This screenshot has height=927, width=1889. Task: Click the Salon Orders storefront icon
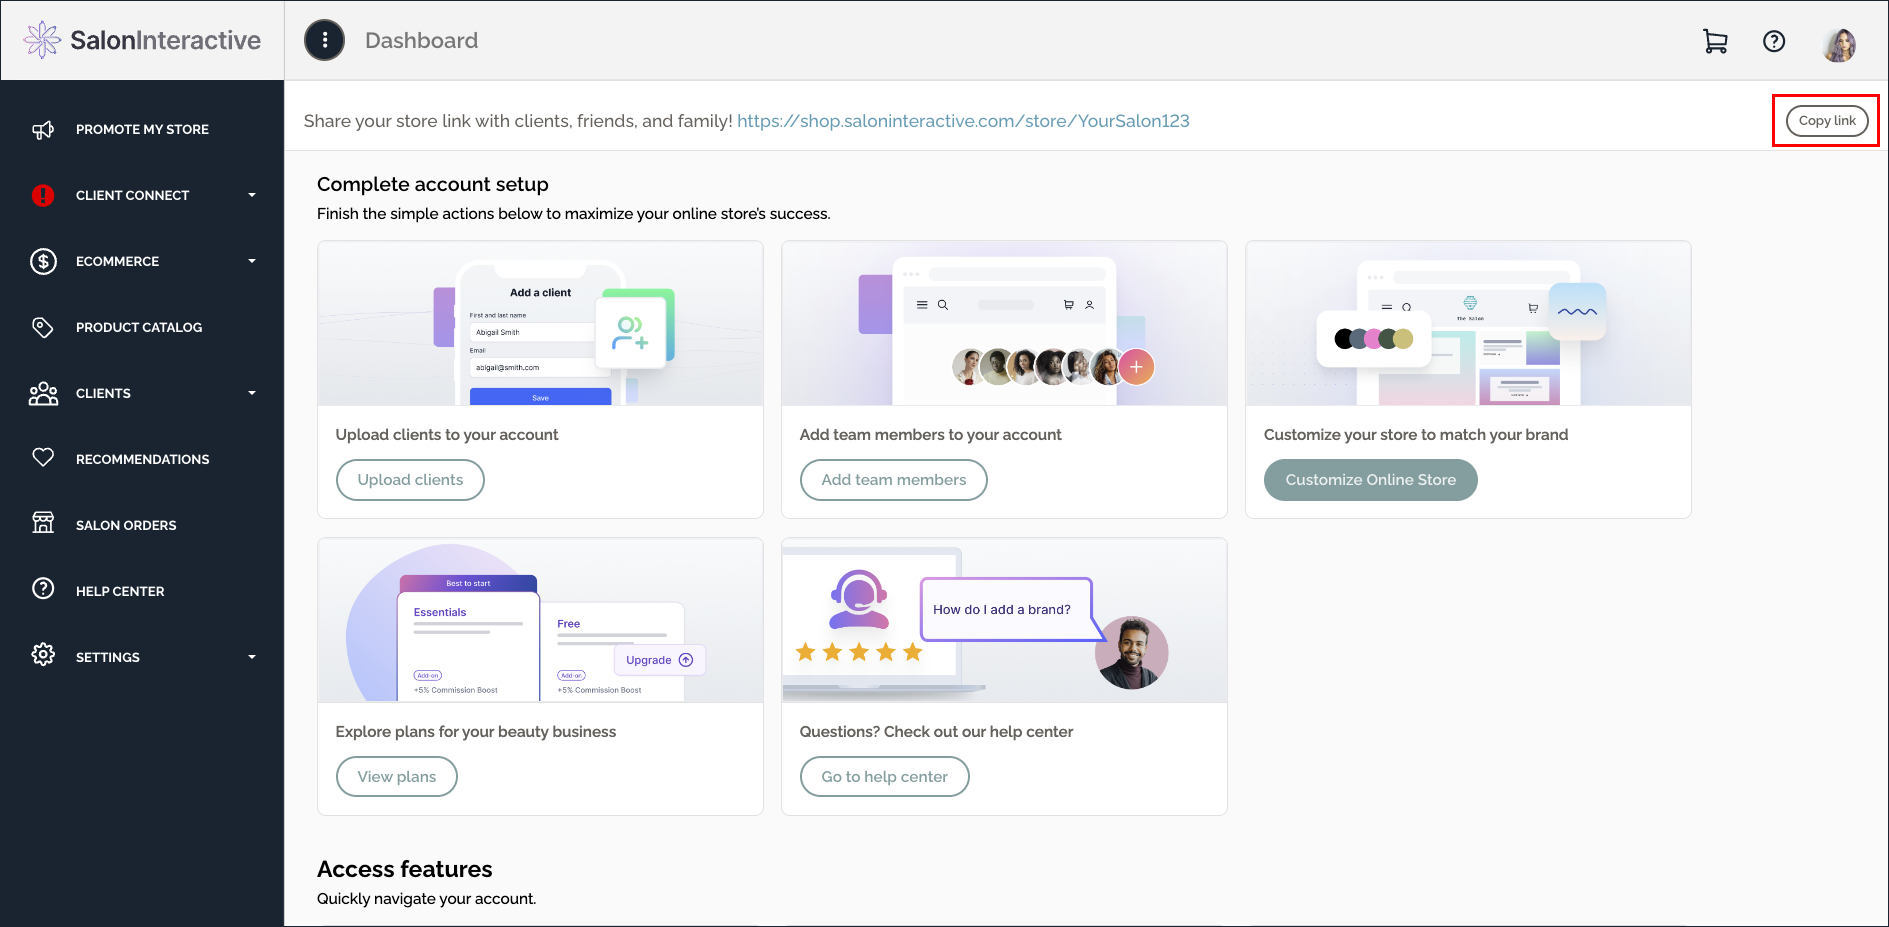(43, 523)
